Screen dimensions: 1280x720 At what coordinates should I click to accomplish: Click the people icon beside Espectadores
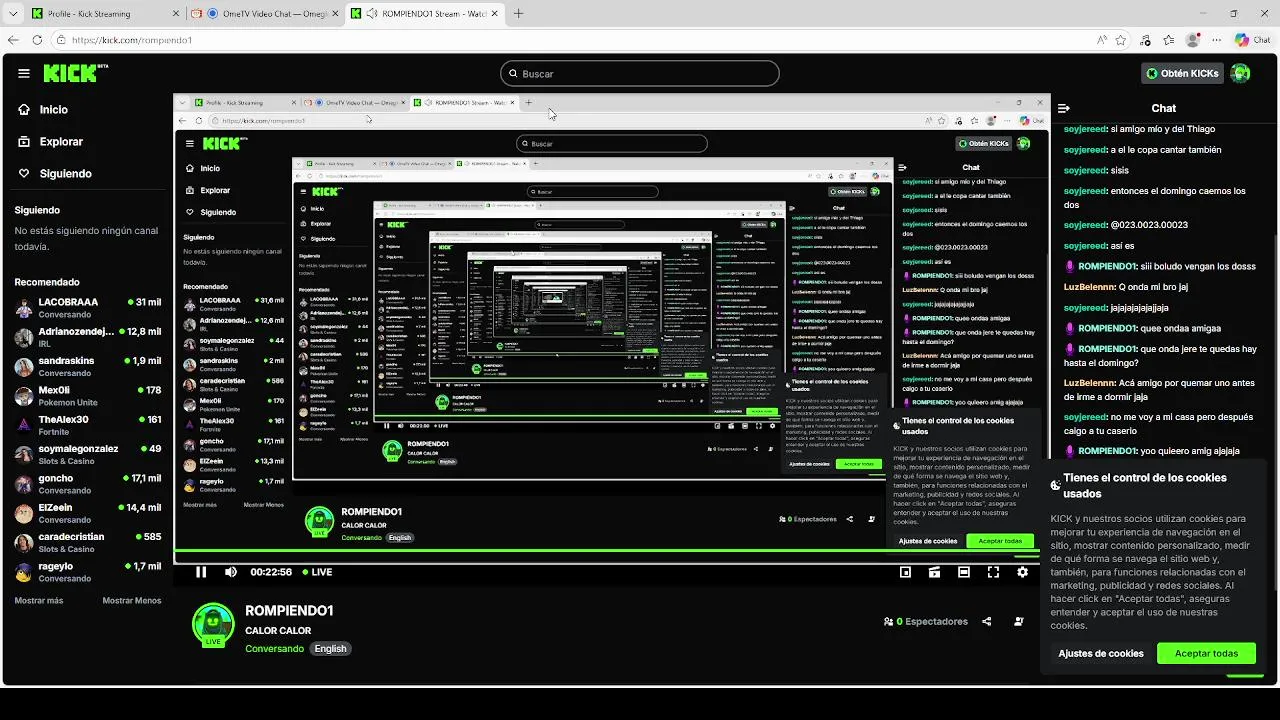(888, 621)
